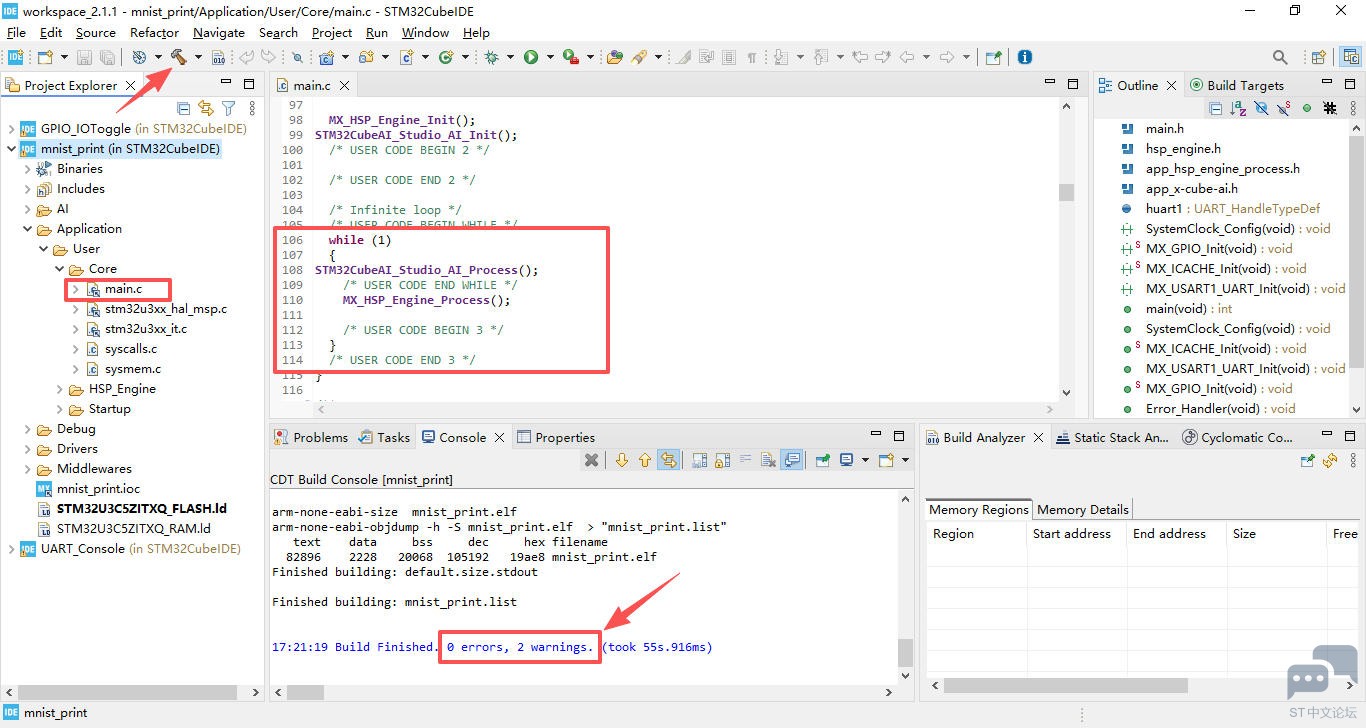This screenshot has height=728, width=1366.
Task: Click the Open Perspective icon
Action: click(x=1319, y=57)
